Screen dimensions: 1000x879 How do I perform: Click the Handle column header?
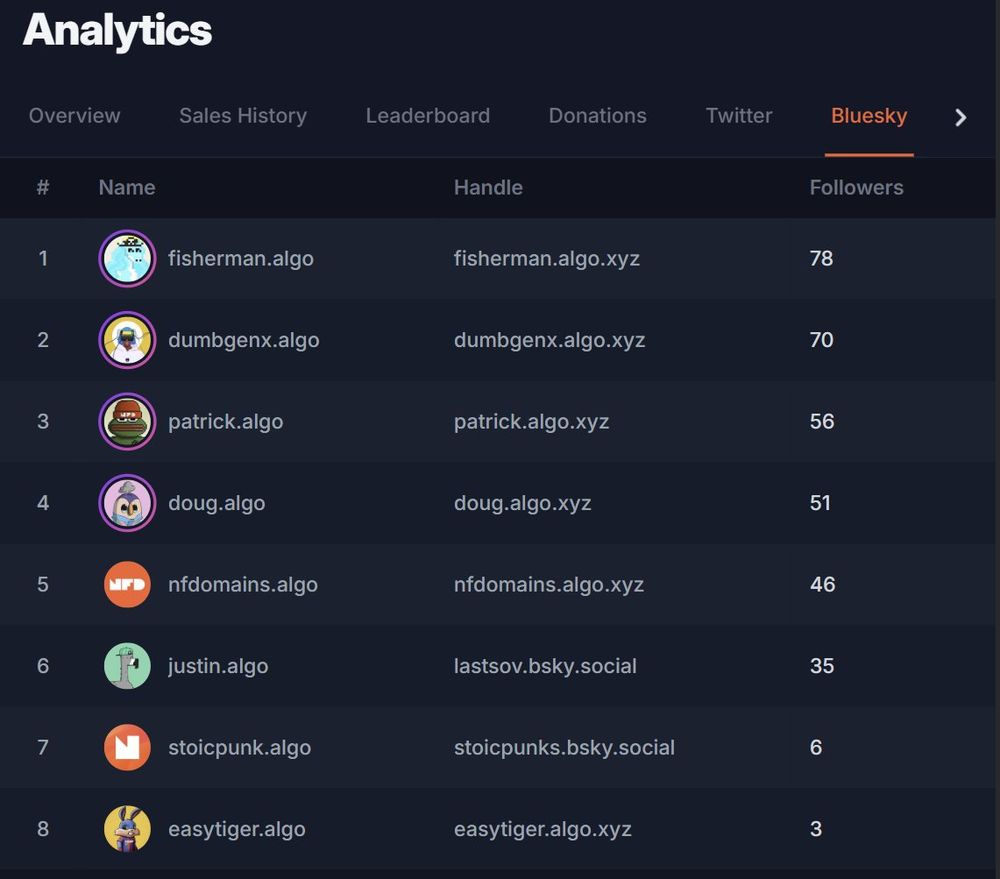[489, 188]
